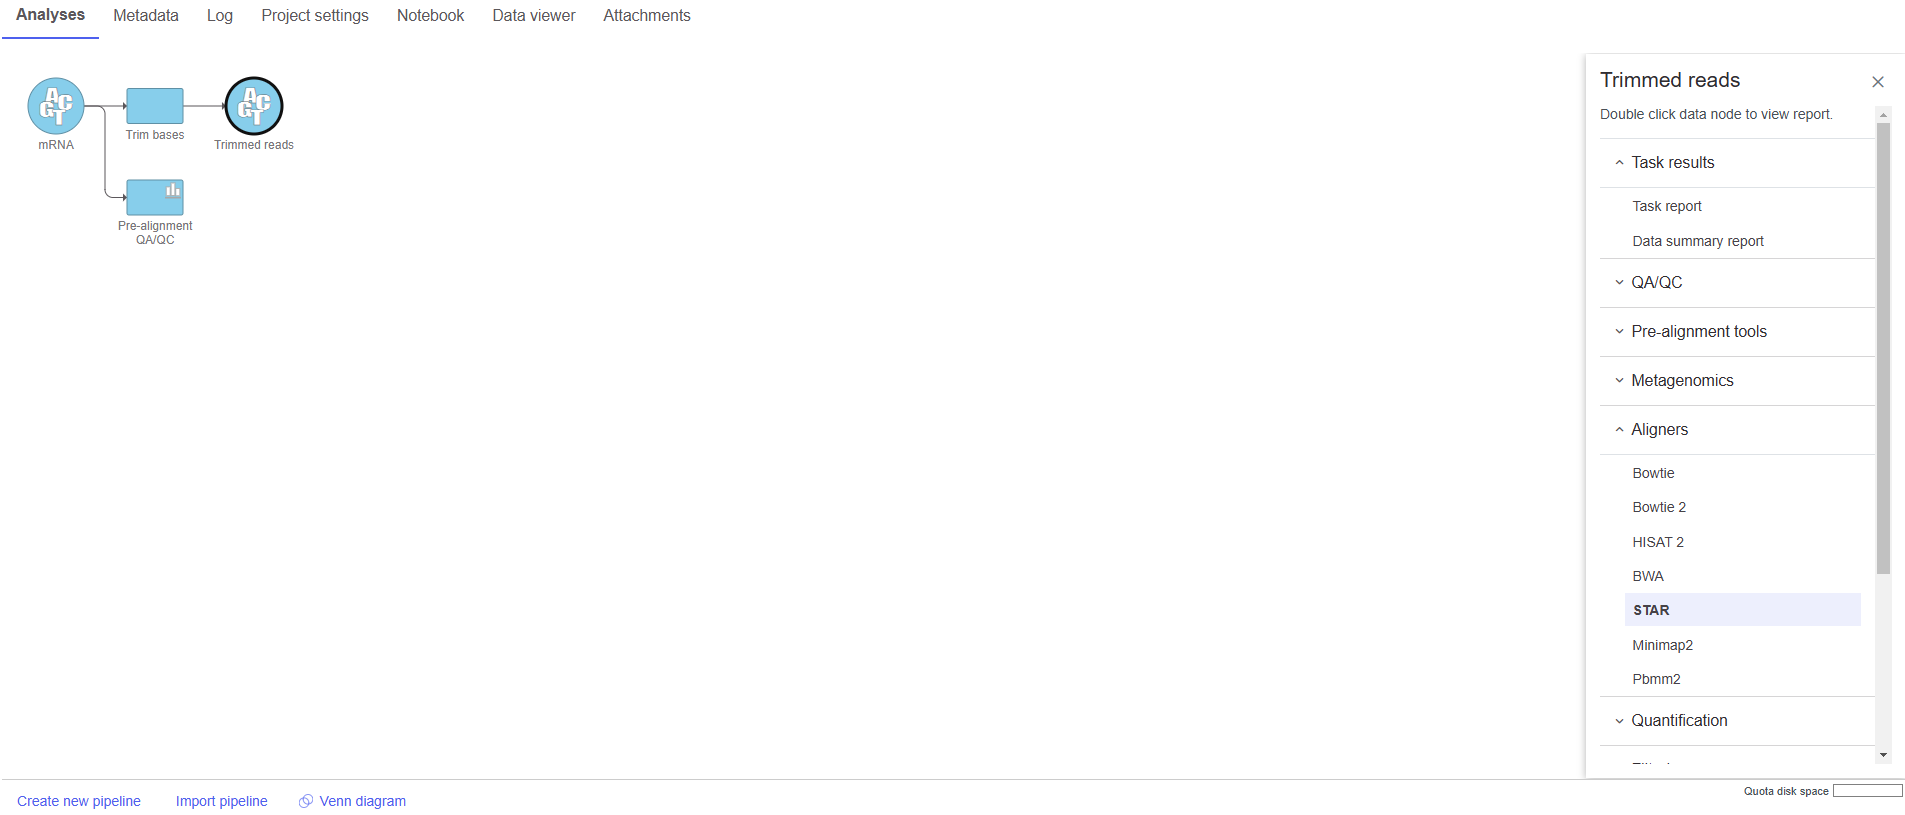Screen dimensions: 1905x815
Task: Collapse the Aligners section
Action: coord(1659,430)
